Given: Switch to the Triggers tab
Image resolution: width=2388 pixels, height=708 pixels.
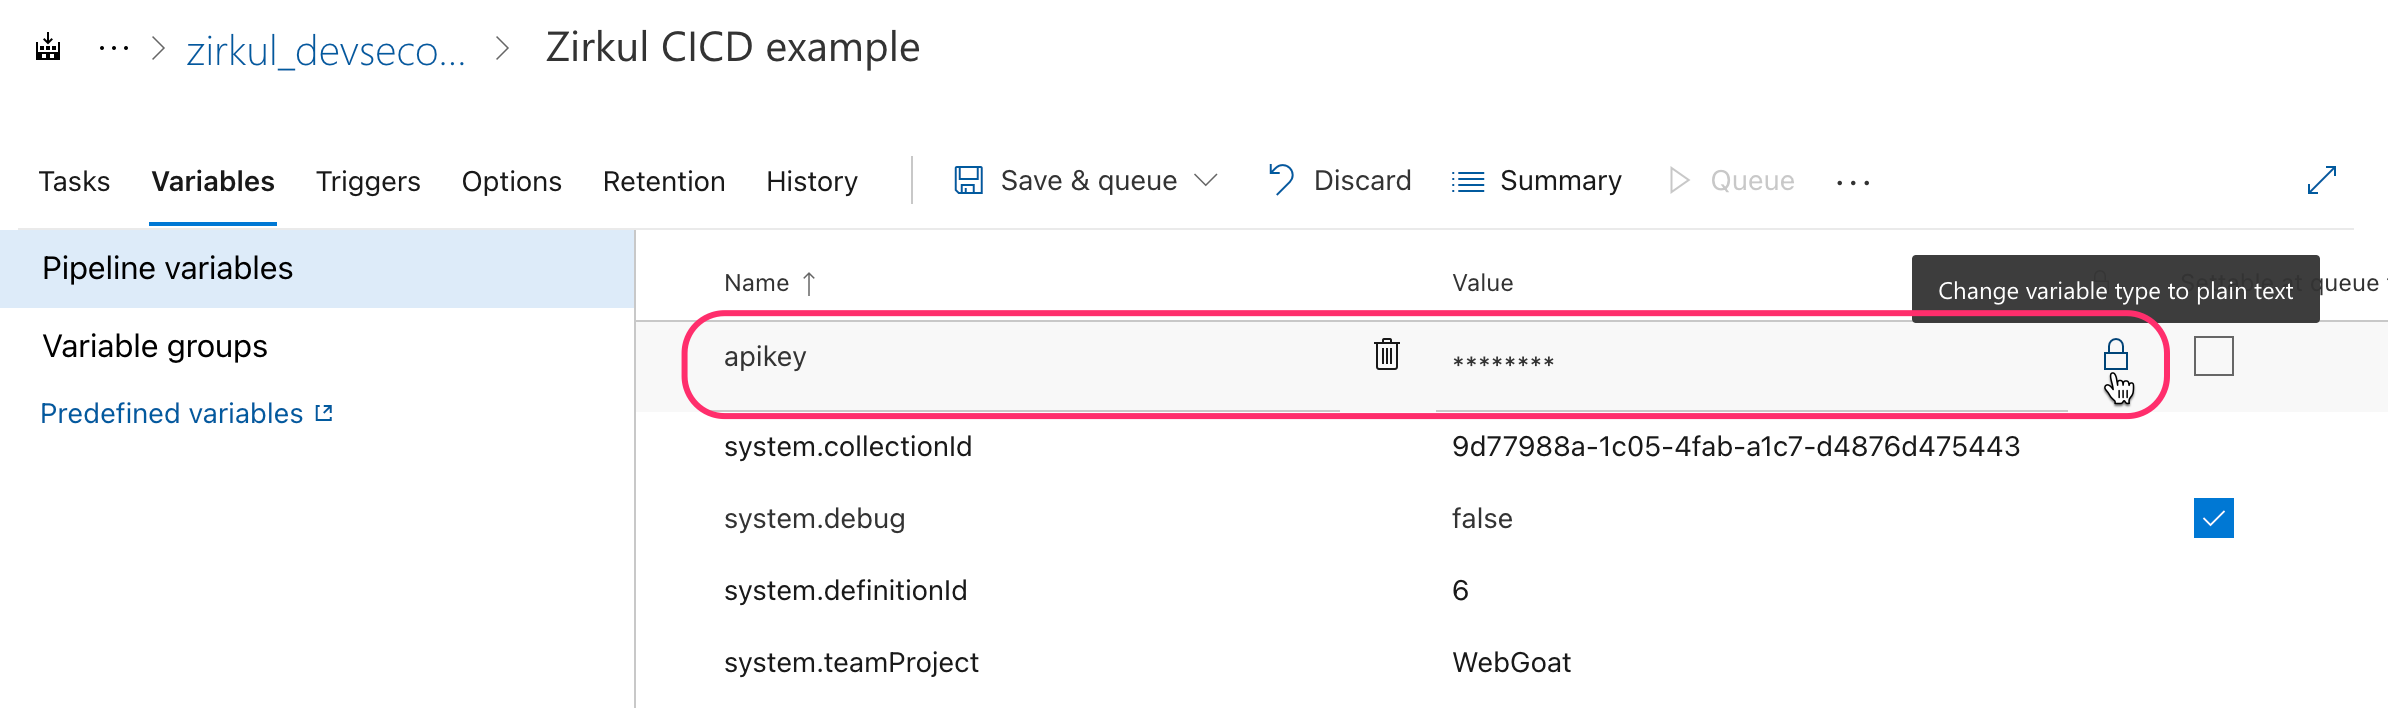Looking at the screenshot, I should pos(368,181).
